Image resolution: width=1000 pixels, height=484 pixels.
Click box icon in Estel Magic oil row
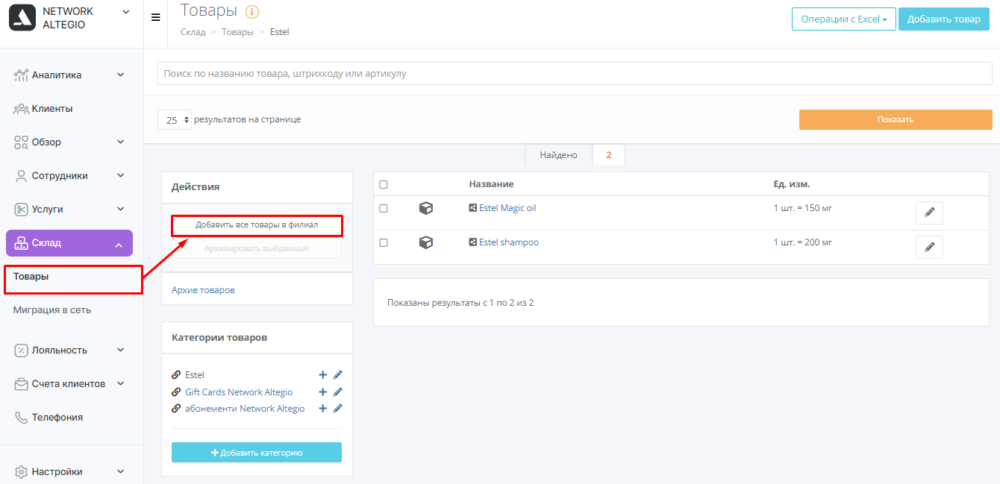pos(426,208)
